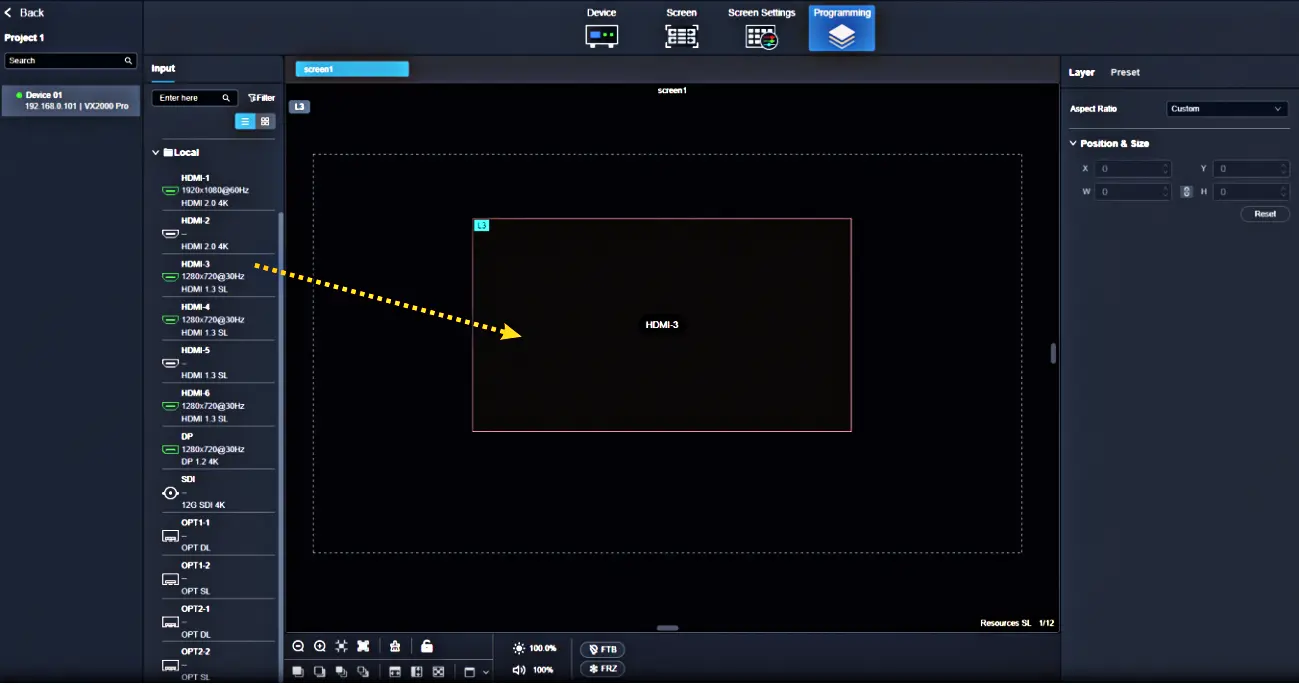Click the zoom in magnifier icon
The width and height of the screenshot is (1299, 685).
point(320,647)
